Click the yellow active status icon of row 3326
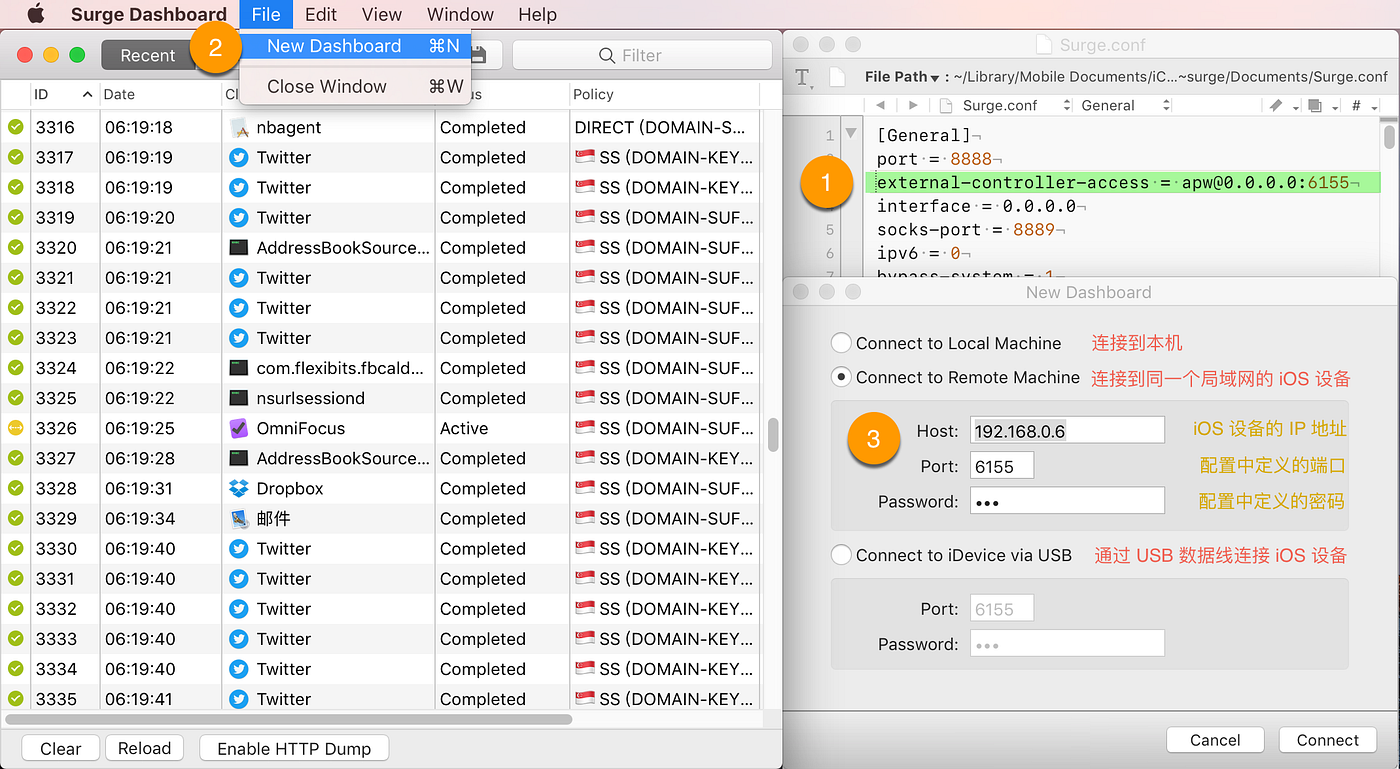This screenshot has height=769, width=1400. (15, 428)
